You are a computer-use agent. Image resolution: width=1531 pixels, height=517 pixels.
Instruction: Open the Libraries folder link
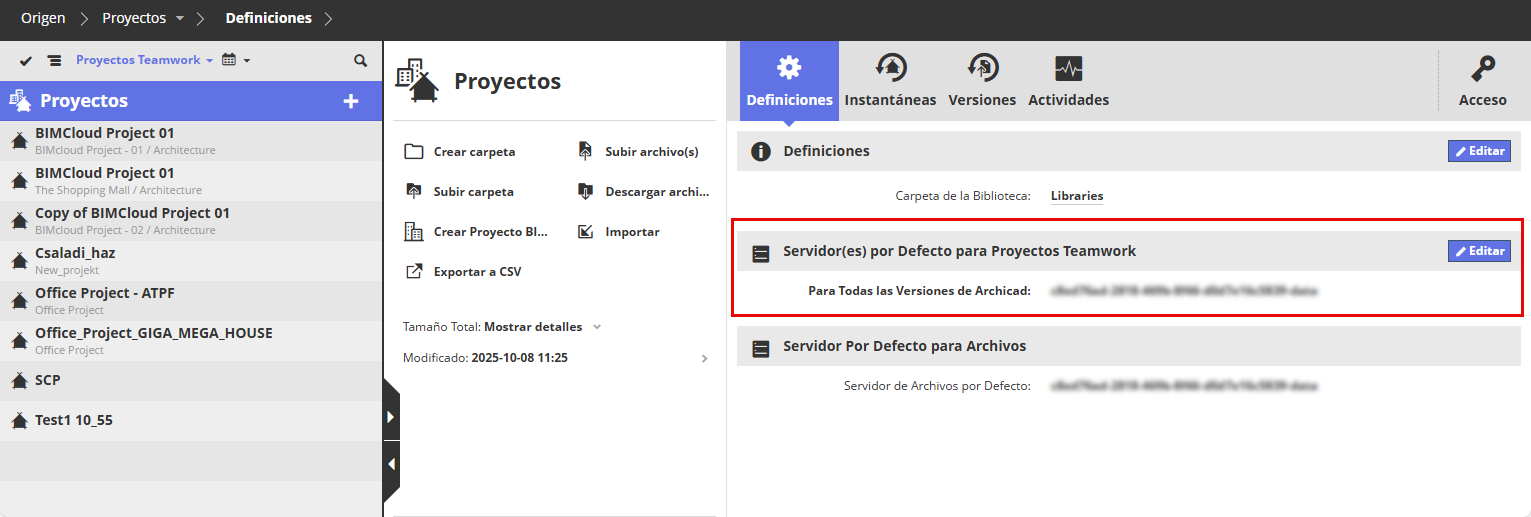(x=1077, y=196)
